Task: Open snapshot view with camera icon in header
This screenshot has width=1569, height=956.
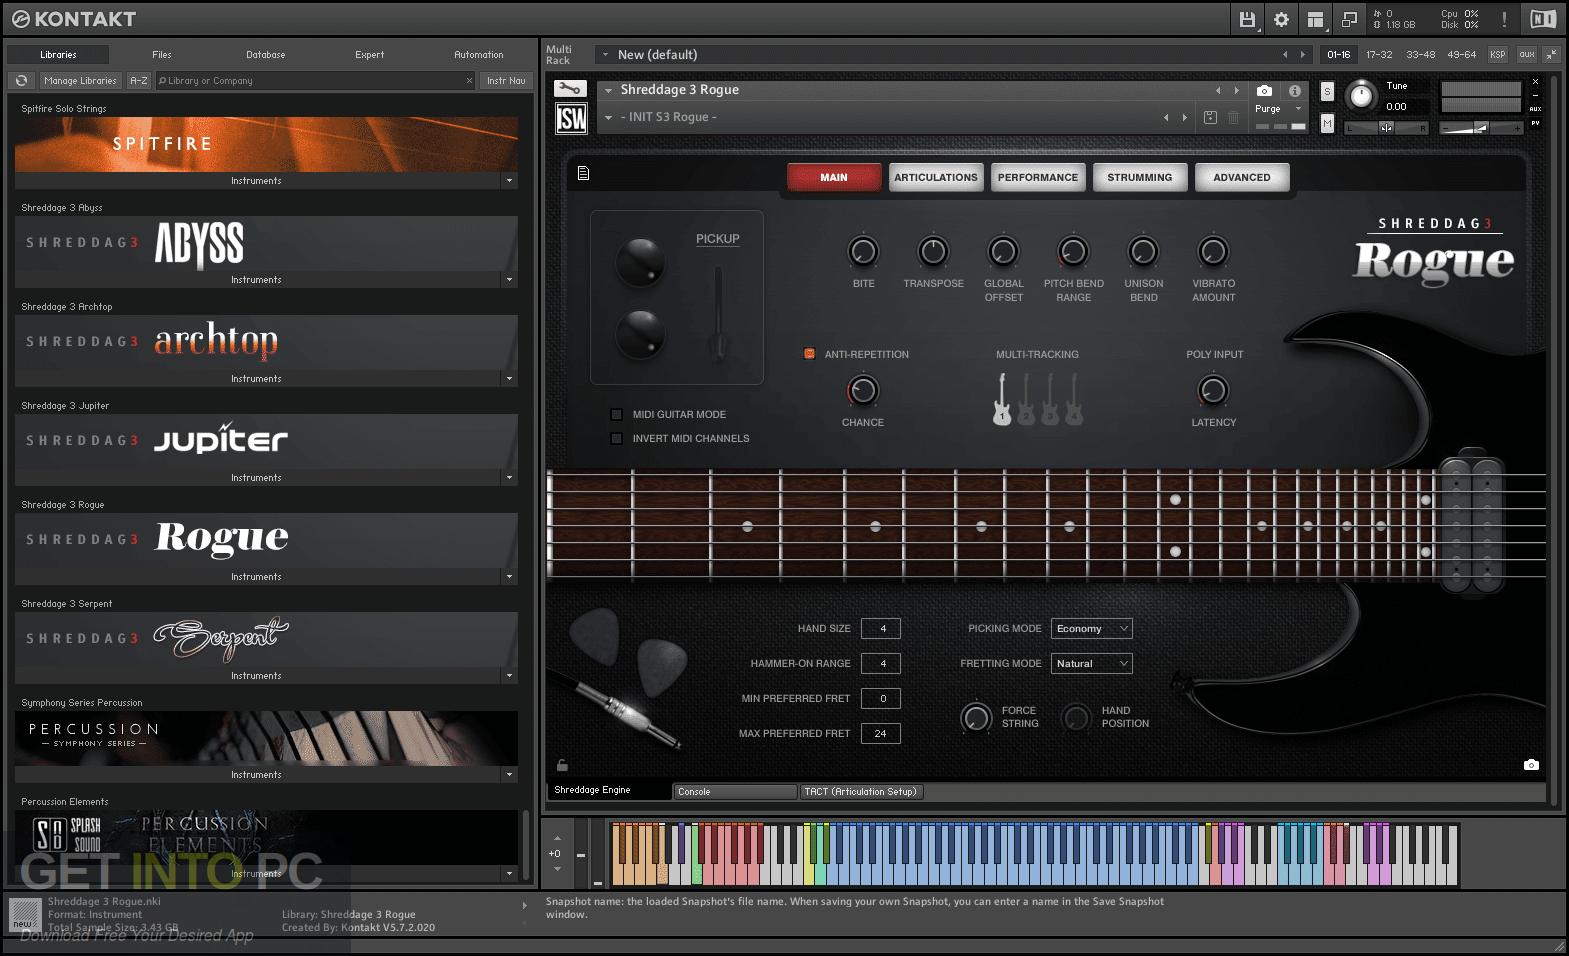Action: (x=1265, y=90)
